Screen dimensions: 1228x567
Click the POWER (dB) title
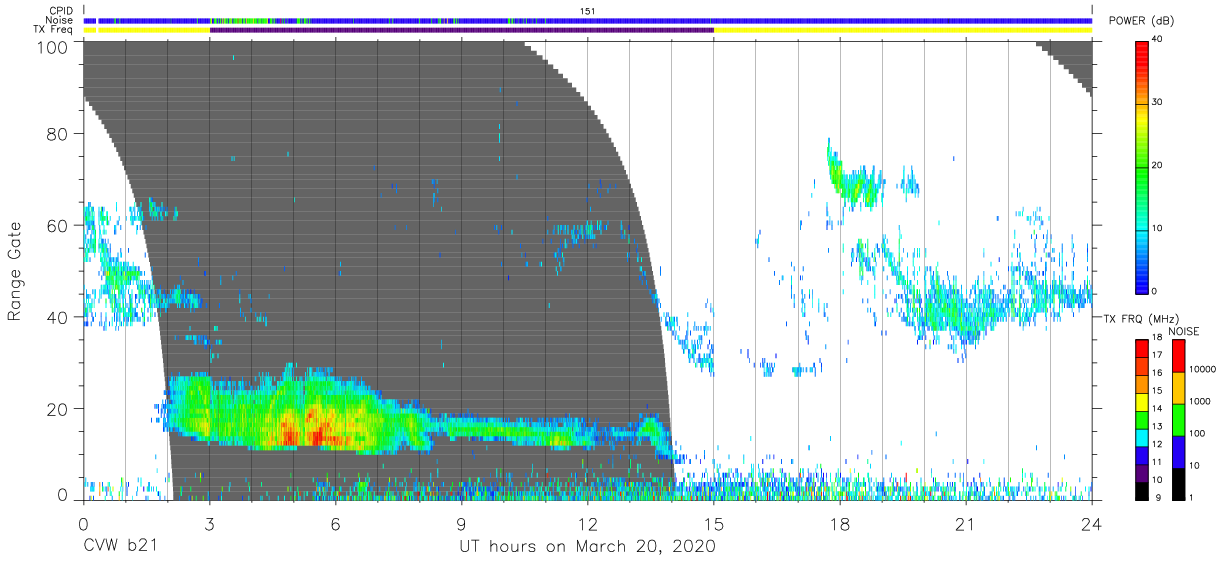pyautogui.click(x=1140, y=21)
